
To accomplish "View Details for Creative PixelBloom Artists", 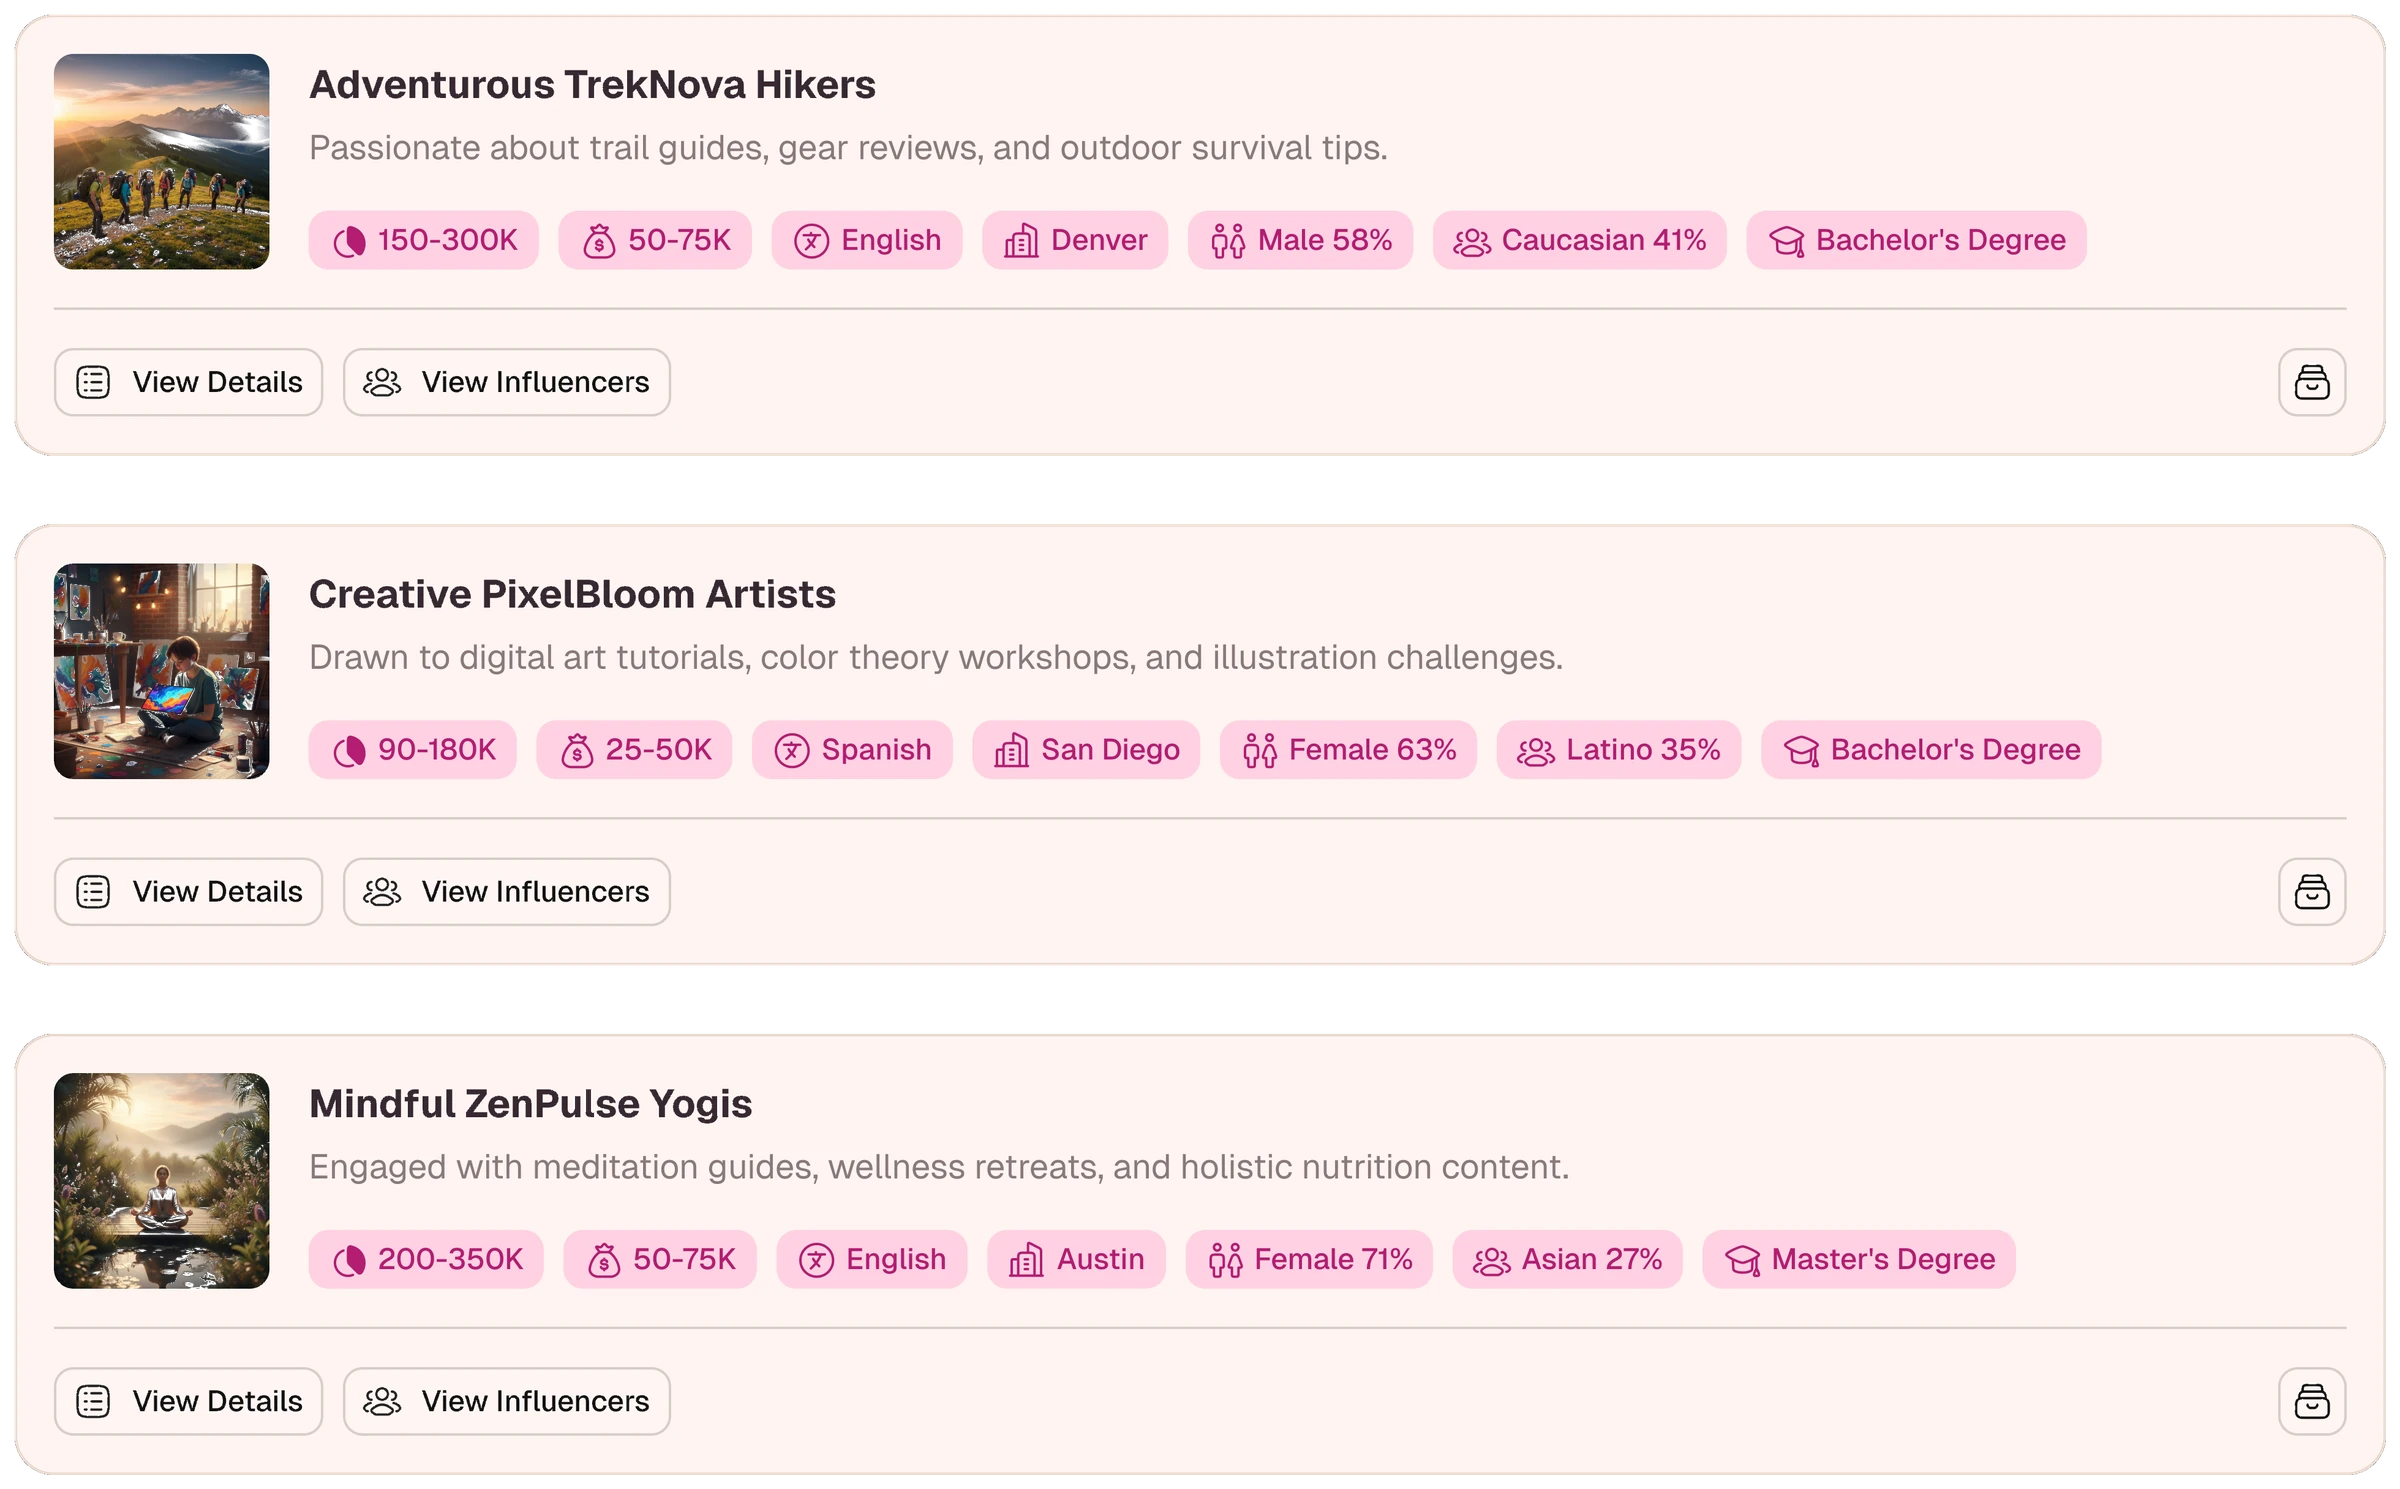I will 188,891.
